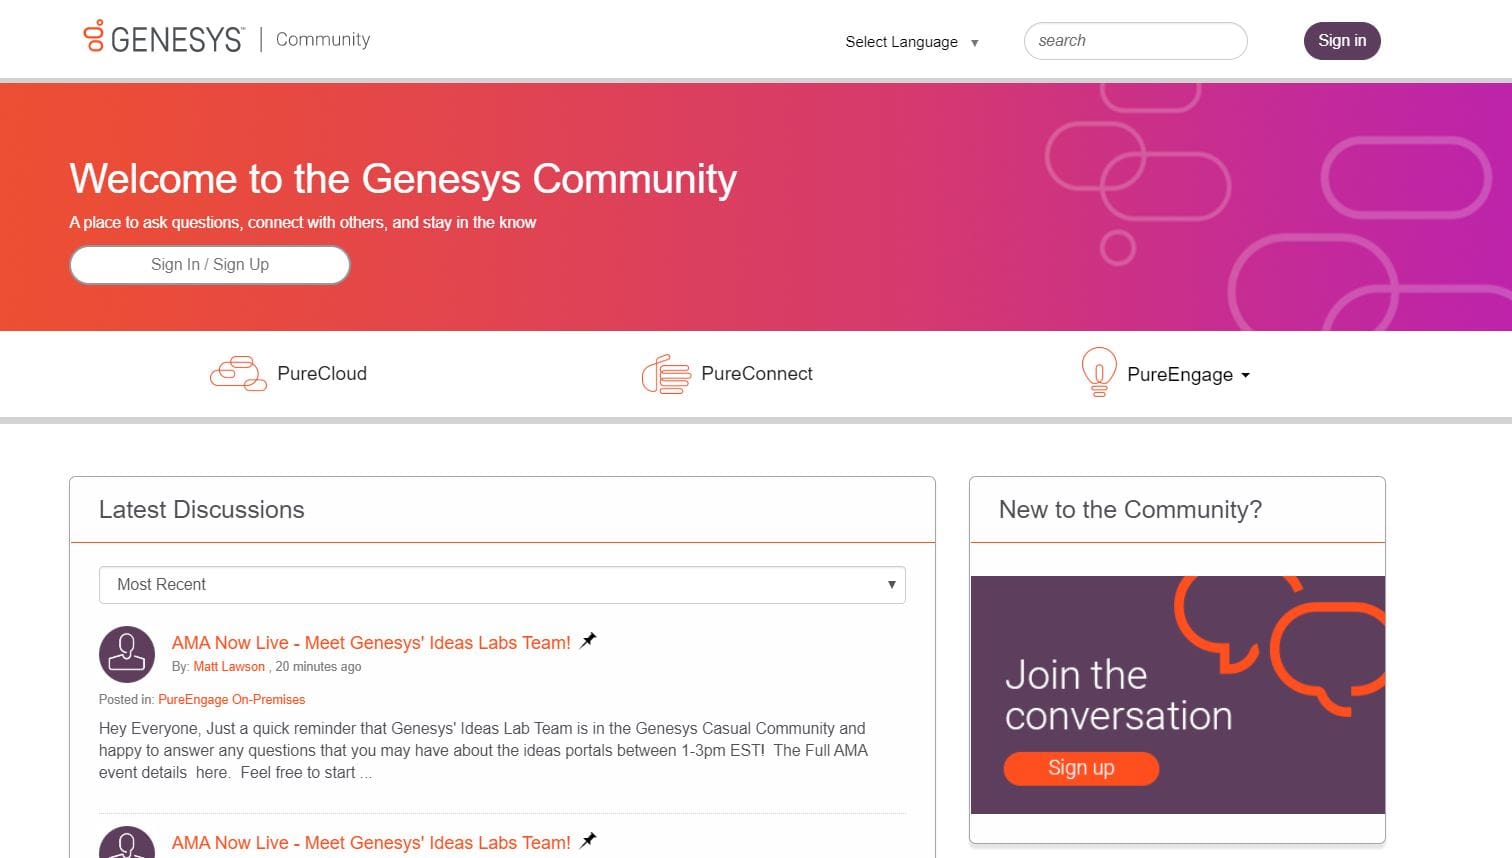
Task: Open the Select Language dropdown
Action: click(x=911, y=42)
